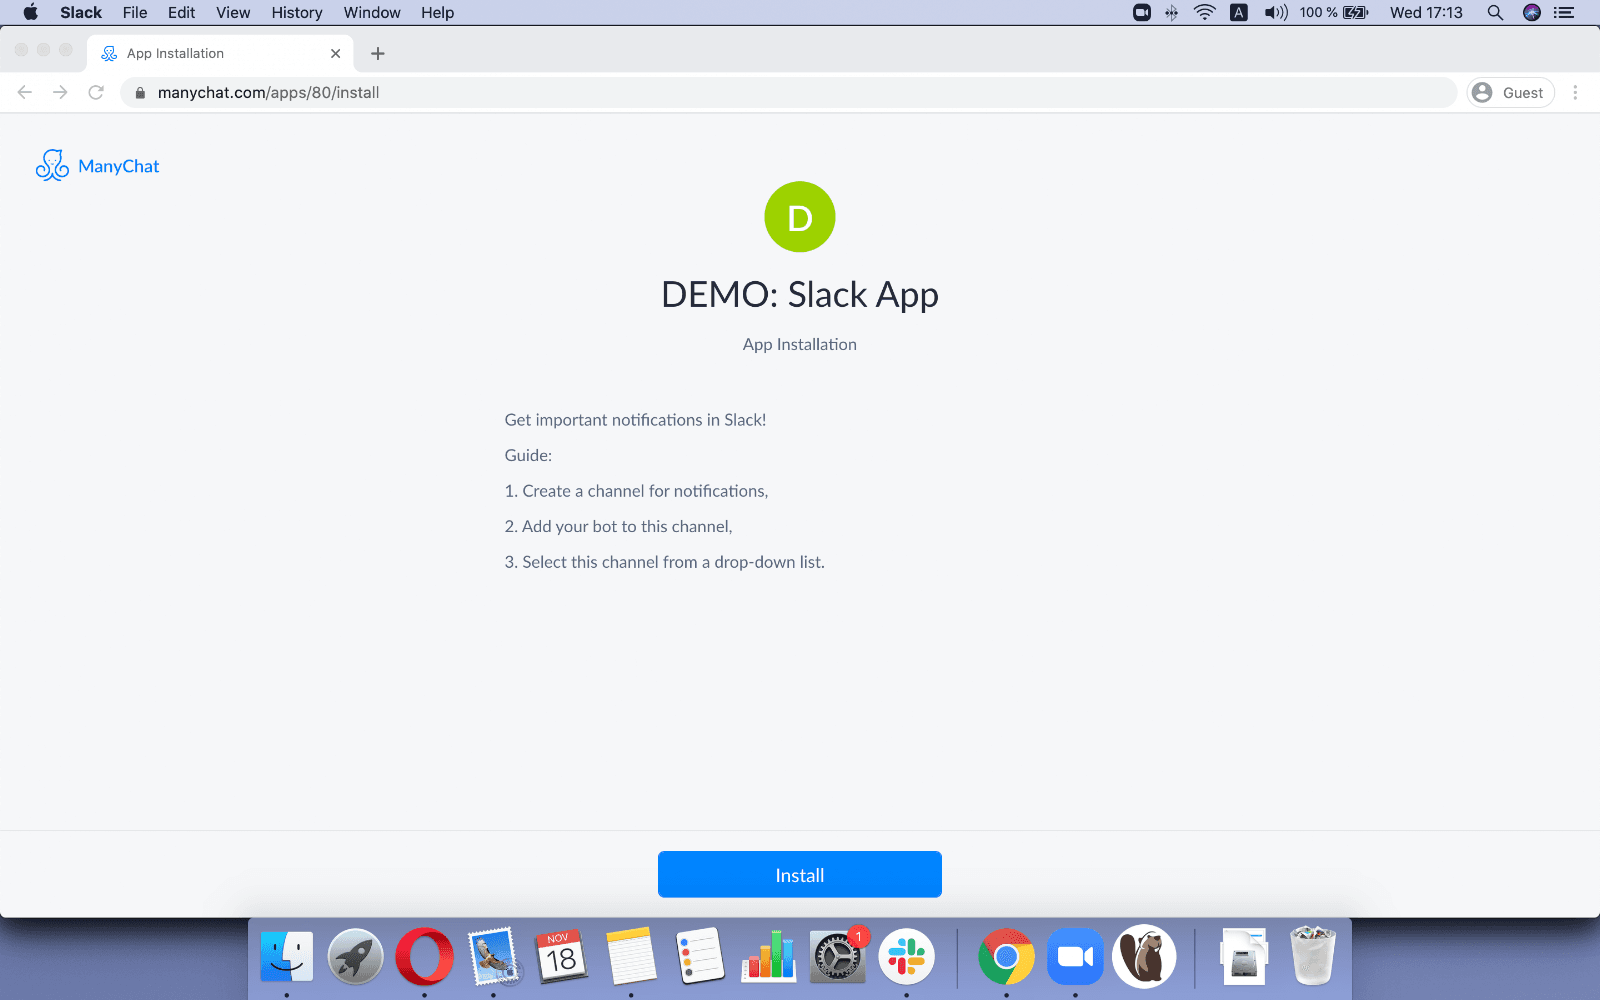Open Slack from the Dock
The width and height of the screenshot is (1600, 1000).
coord(907,957)
